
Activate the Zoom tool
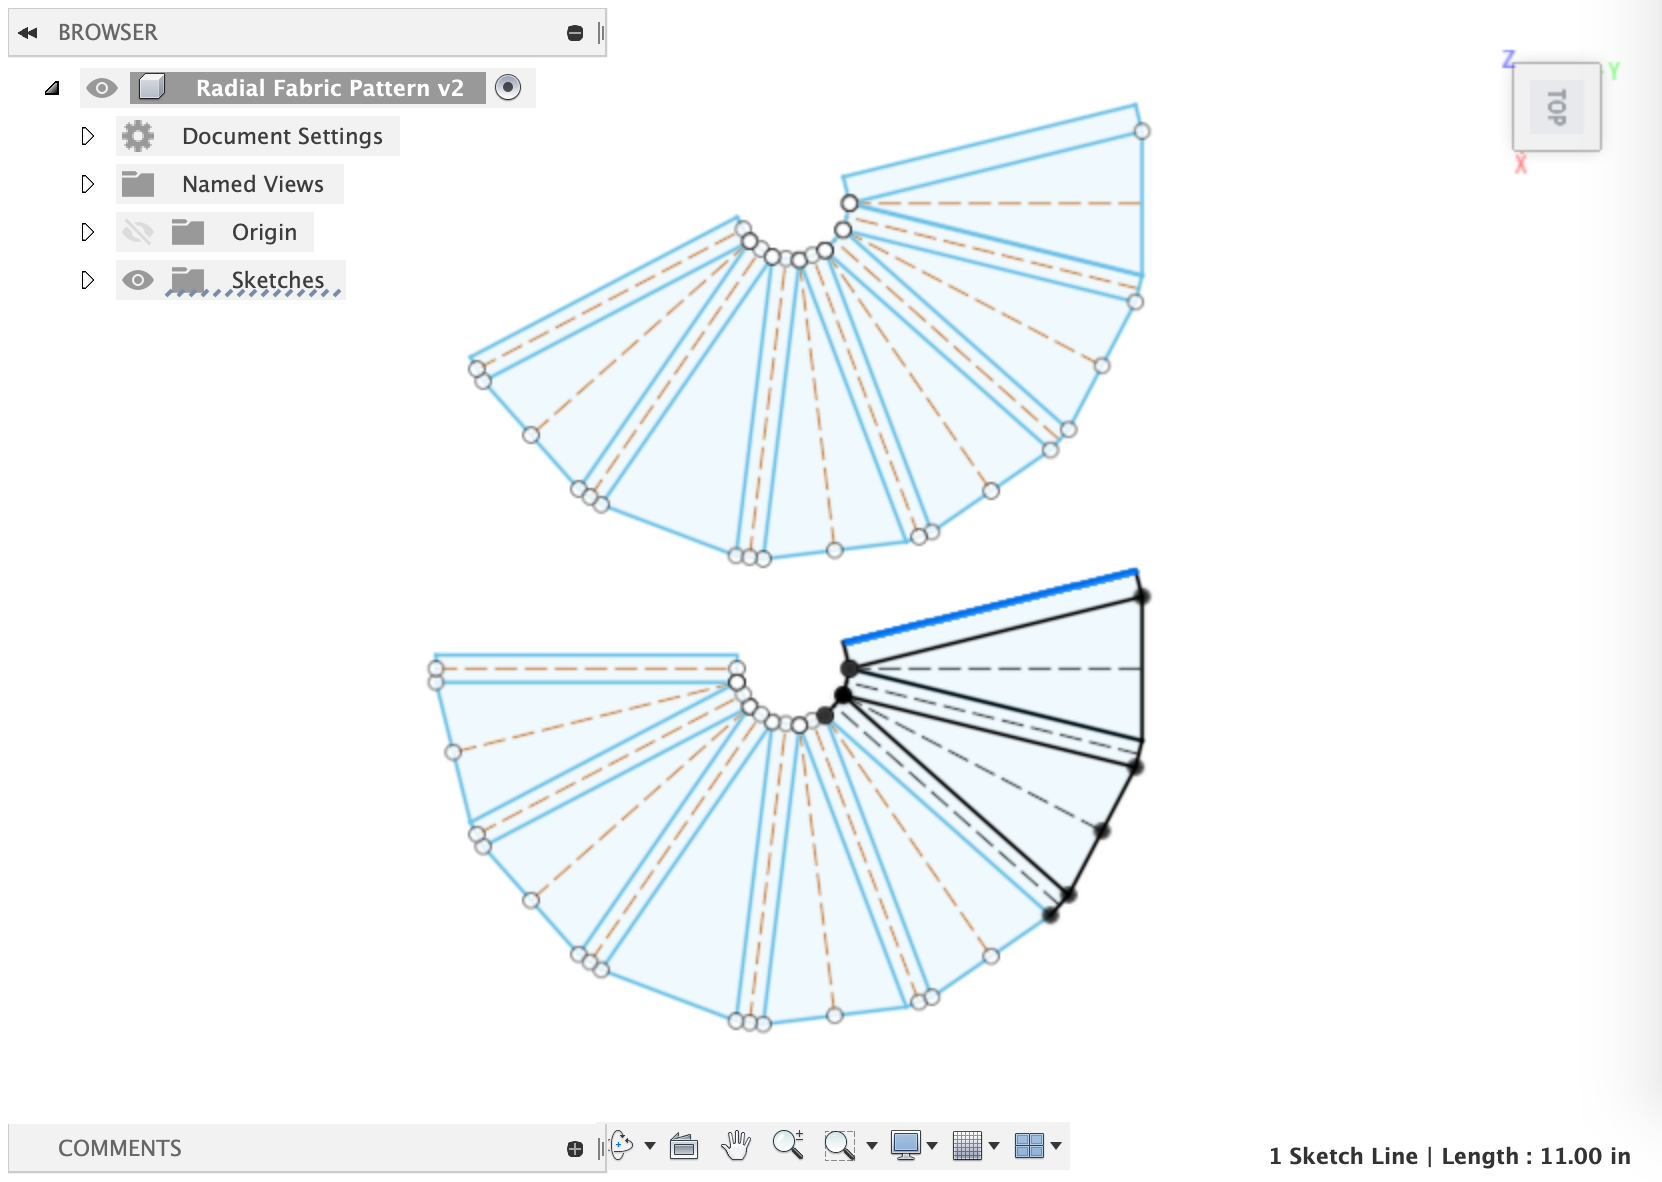tap(790, 1145)
